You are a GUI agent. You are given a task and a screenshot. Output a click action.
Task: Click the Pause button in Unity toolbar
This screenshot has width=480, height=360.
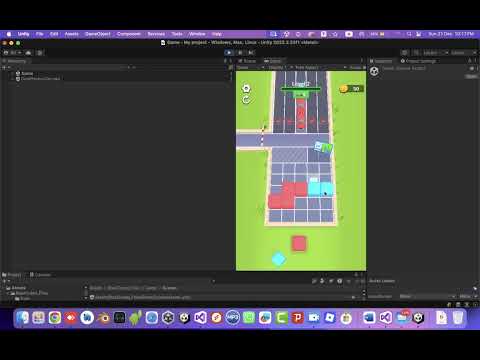(240, 53)
